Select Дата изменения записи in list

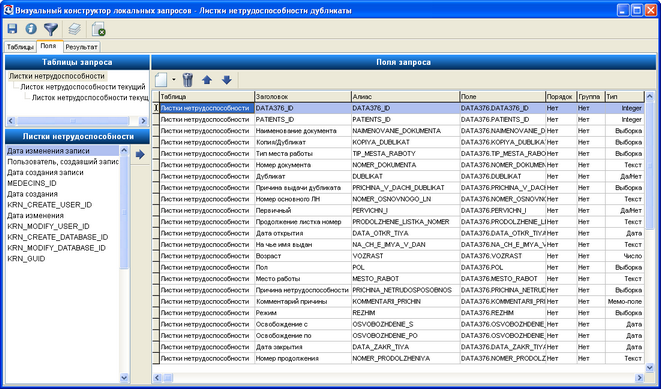63,150
